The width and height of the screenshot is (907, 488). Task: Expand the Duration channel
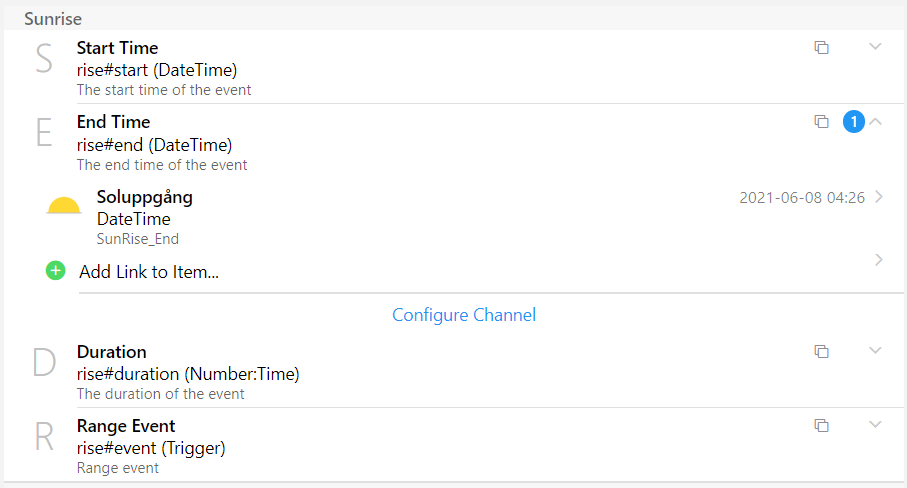tap(875, 351)
